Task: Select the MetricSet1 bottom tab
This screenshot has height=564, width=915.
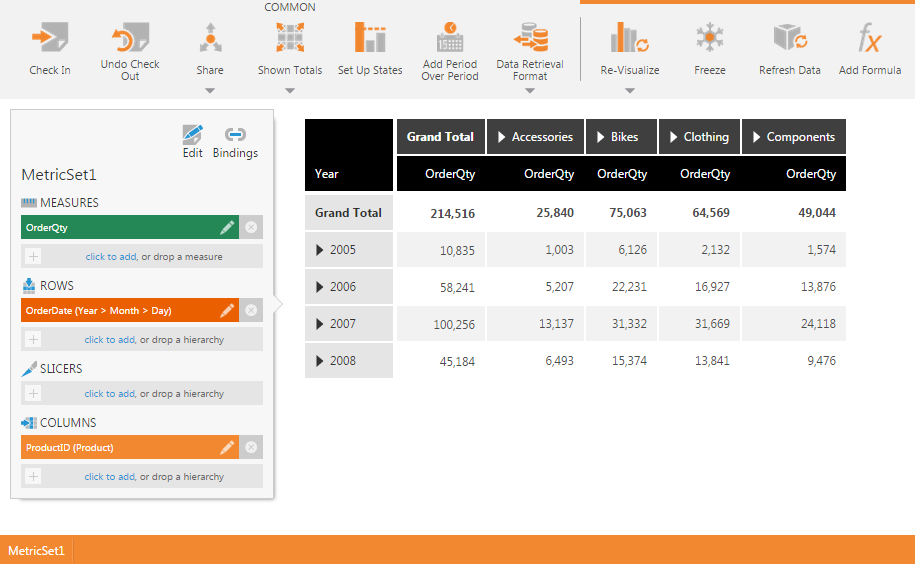Action: (36, 550)
